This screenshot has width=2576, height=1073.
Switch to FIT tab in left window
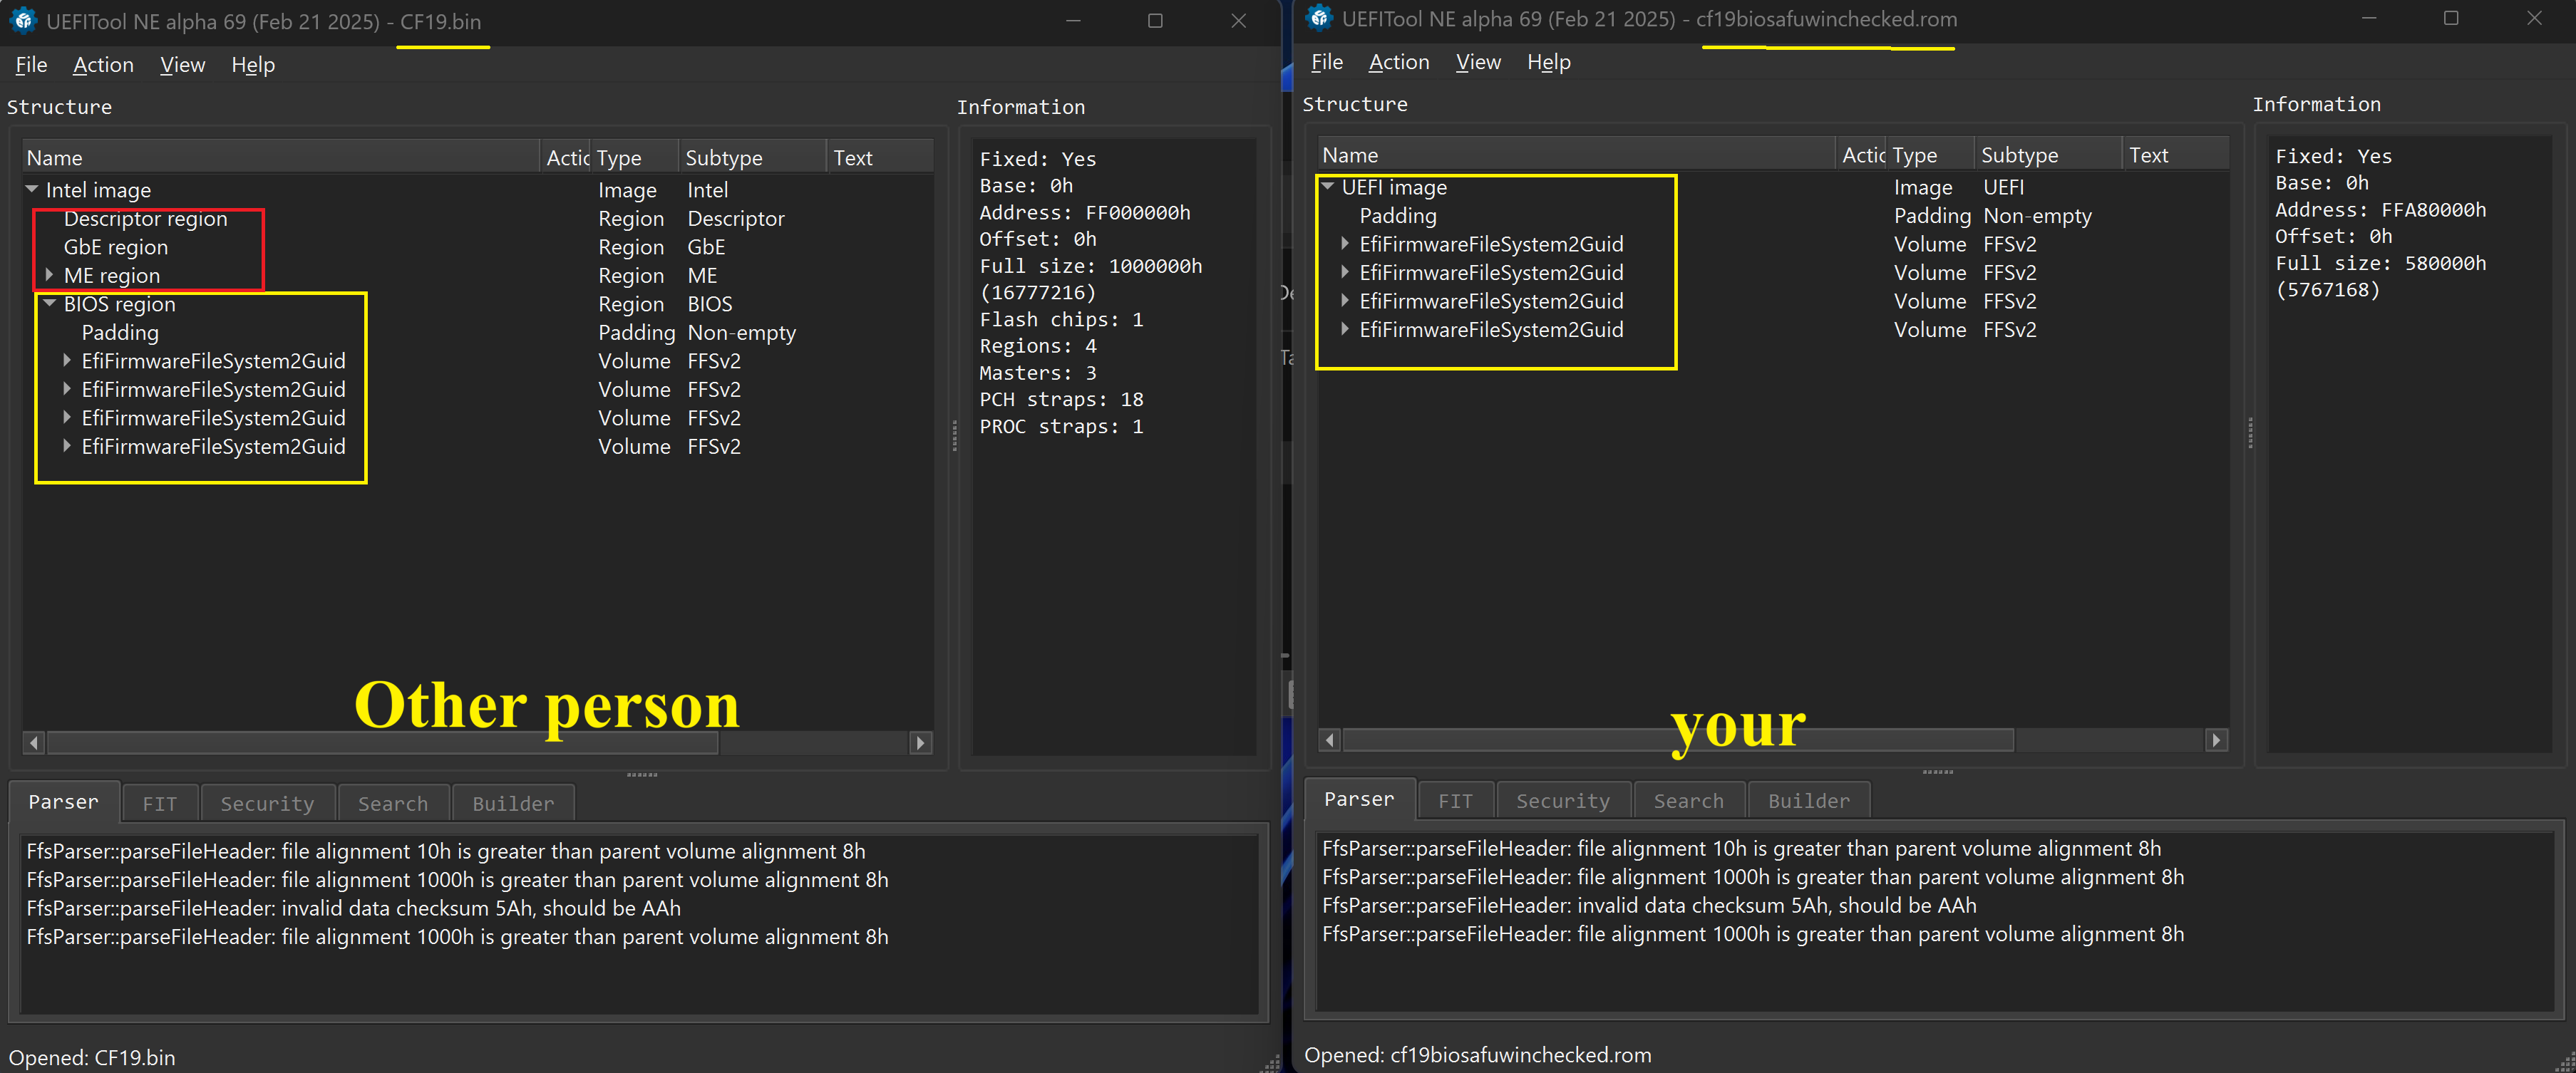pyautogui.click(x=159, y=803)
